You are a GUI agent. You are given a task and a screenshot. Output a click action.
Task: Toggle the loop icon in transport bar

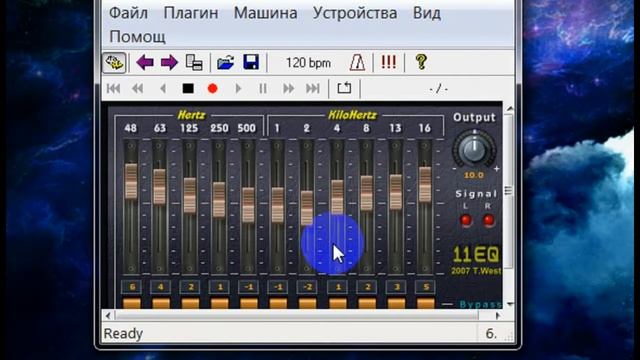[344, 88]
